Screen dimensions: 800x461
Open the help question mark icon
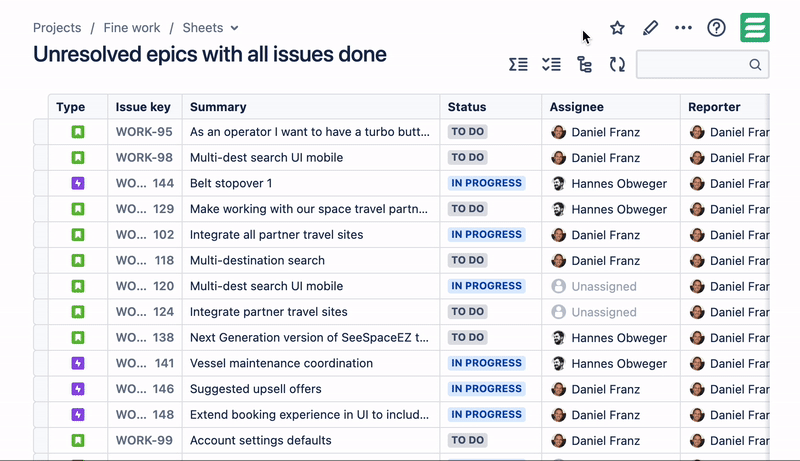pyautogui.click(x=716, y=28)
